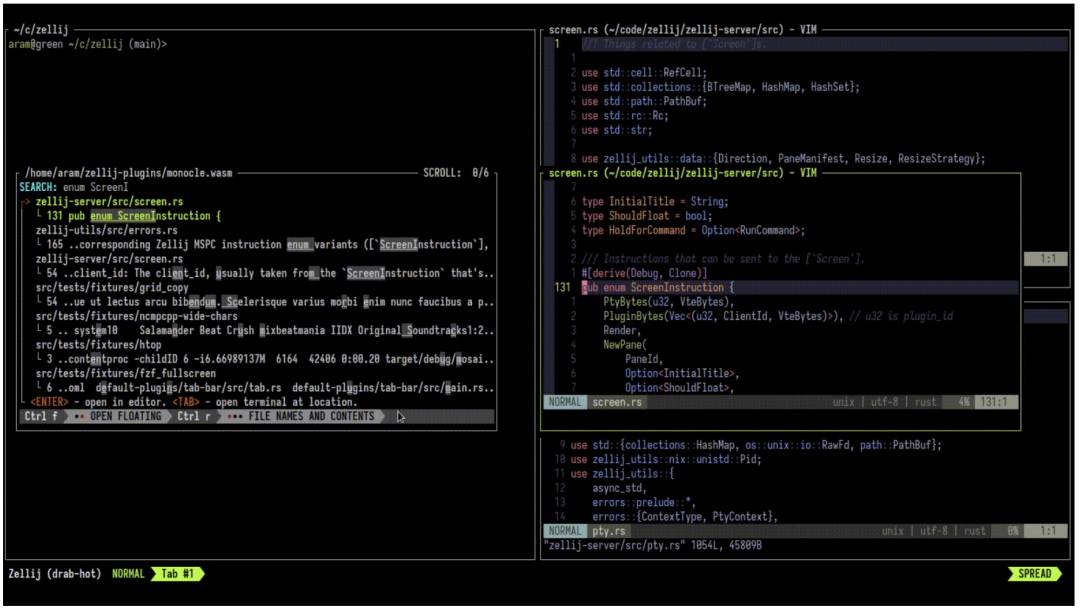The width and height of the screenshot is (1080, 612).
Task: Click the ~/c/zellij pane title
Action: pyautogui.click(x=41, y=30)
